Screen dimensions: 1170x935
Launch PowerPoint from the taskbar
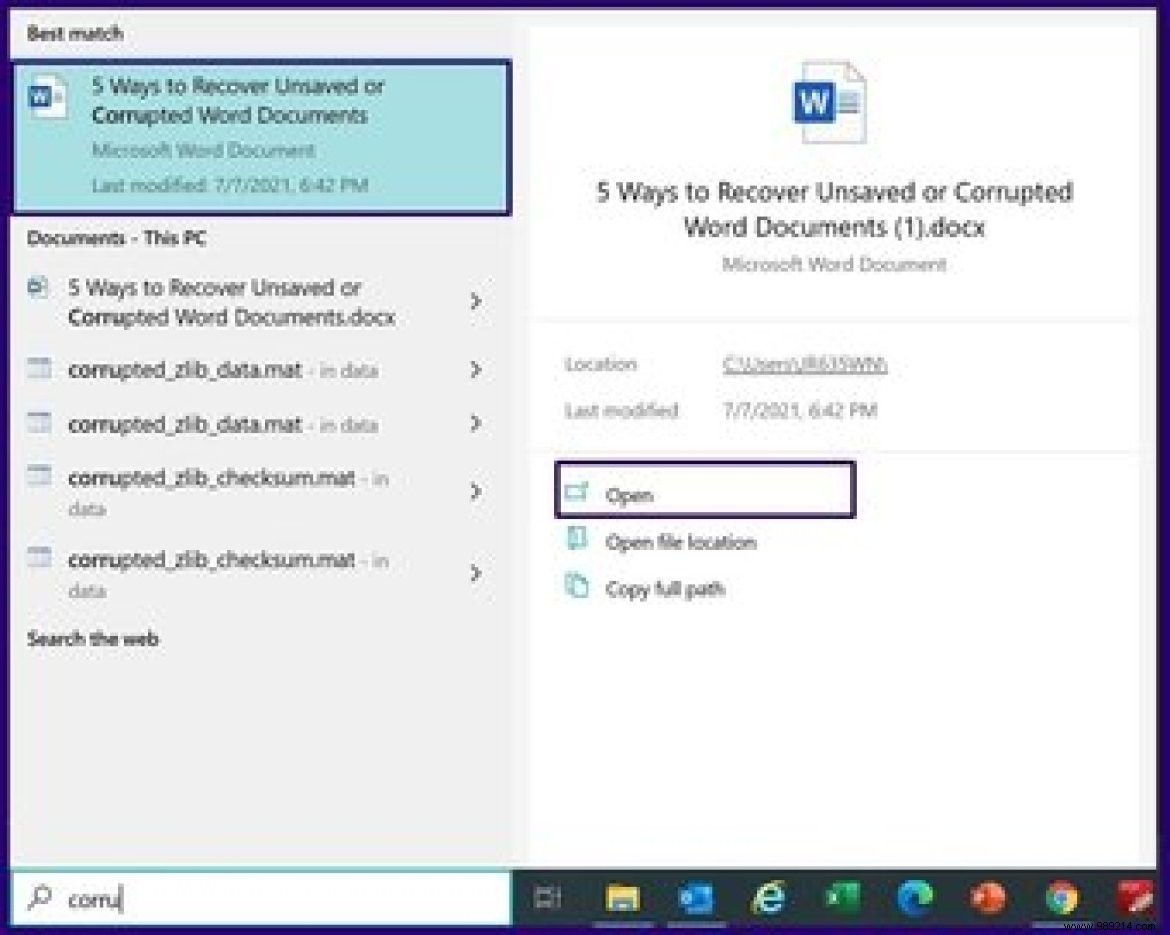tap(988, 898)
